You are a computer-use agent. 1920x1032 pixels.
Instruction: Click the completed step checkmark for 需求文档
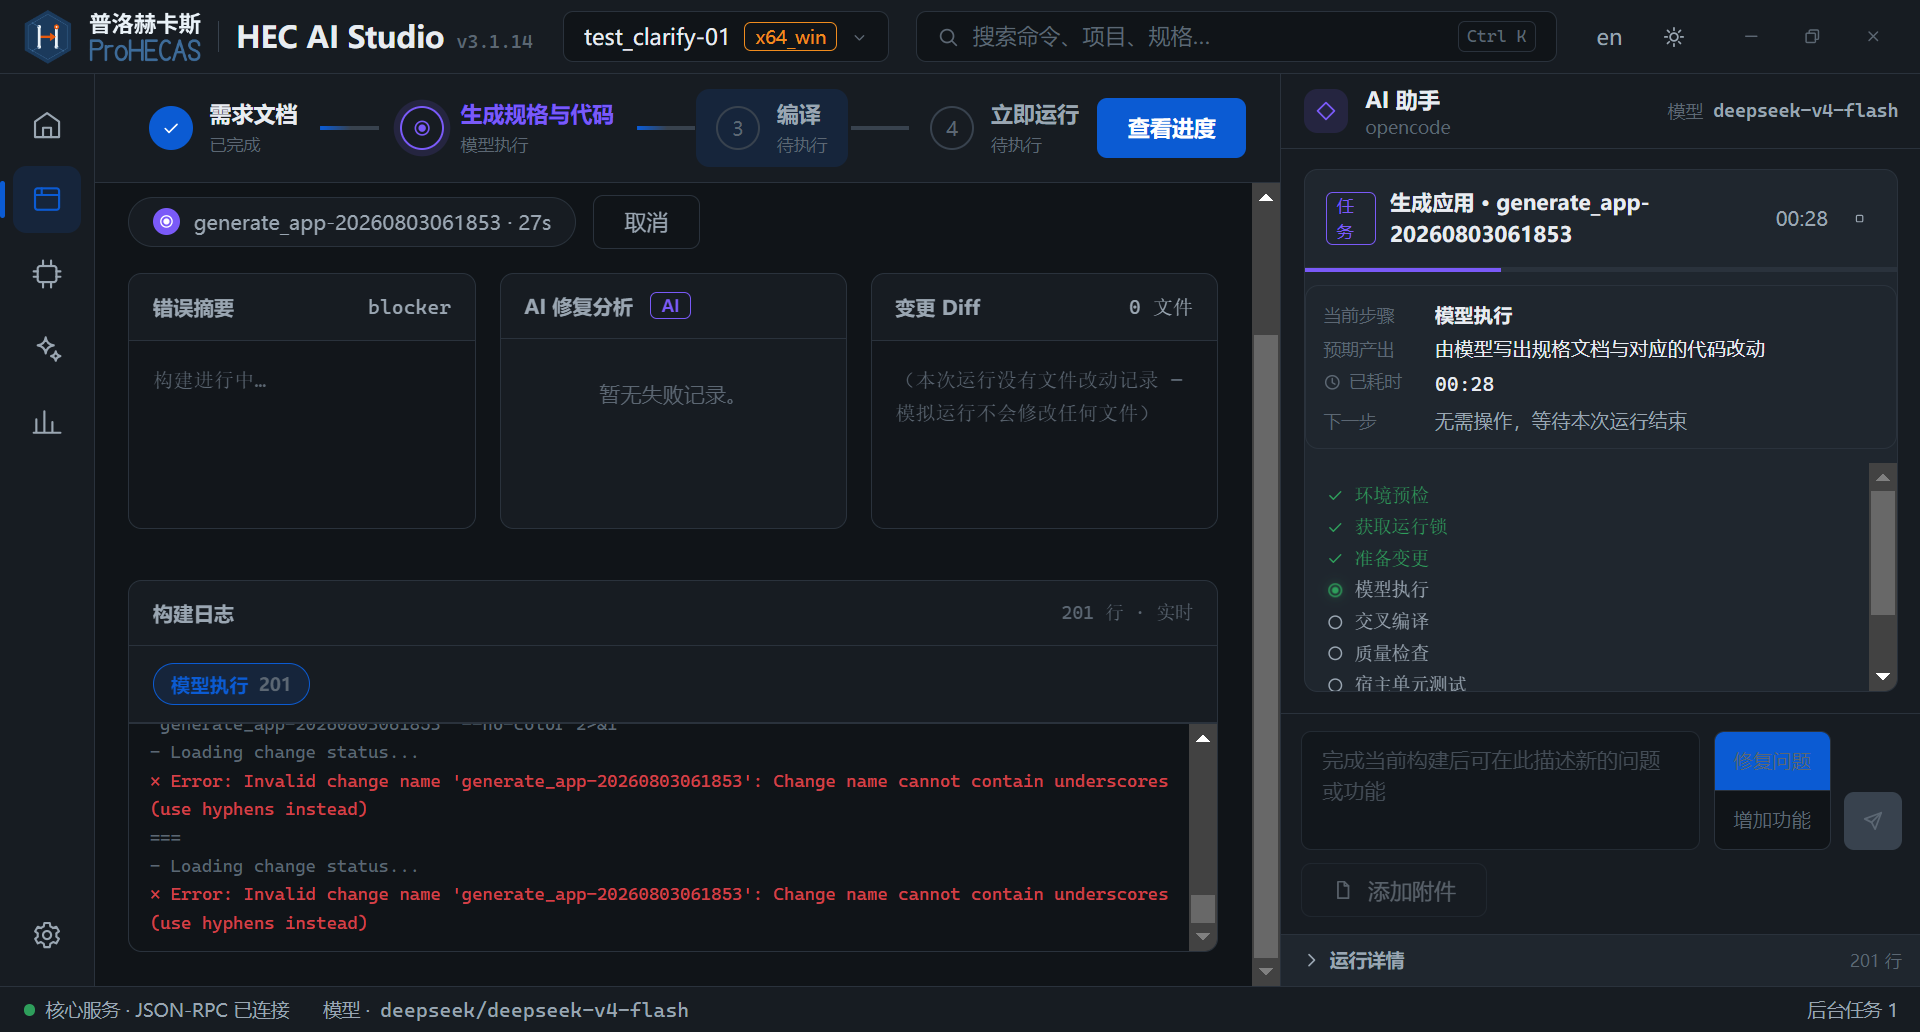click(x=171, y=128)
